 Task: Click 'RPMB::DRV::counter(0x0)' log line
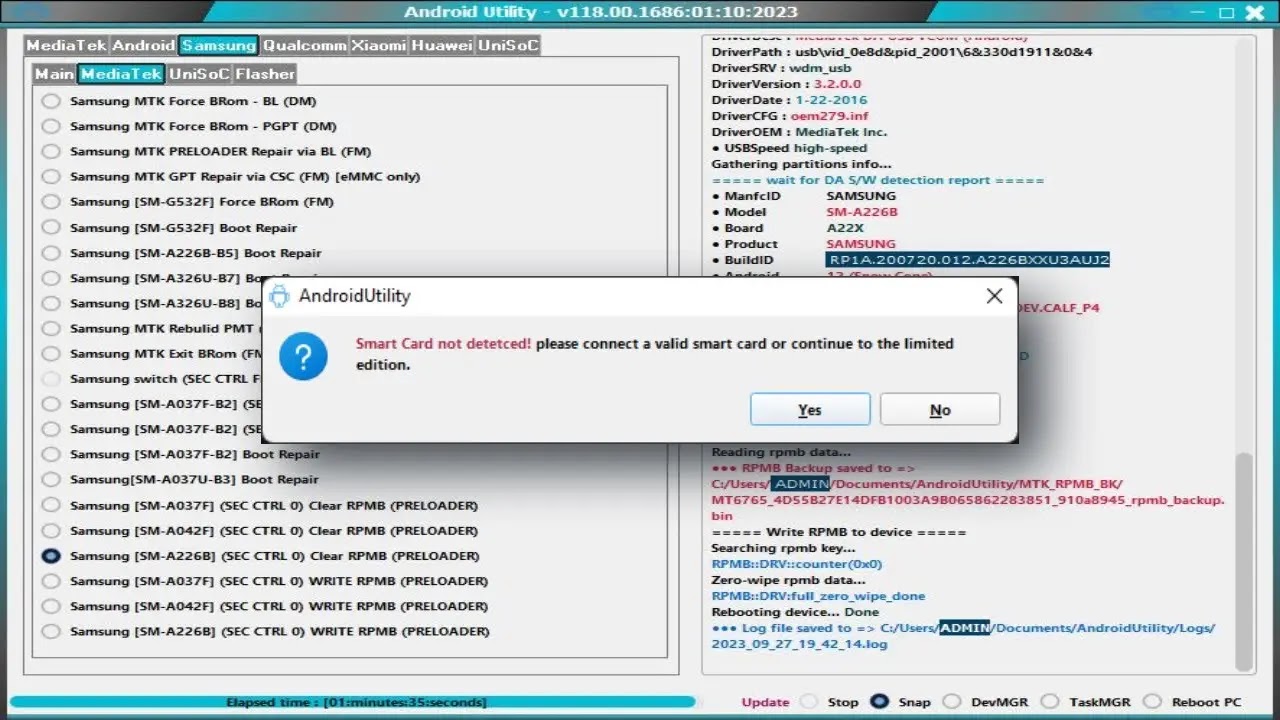pyautogui.click(x=797, y=564)
